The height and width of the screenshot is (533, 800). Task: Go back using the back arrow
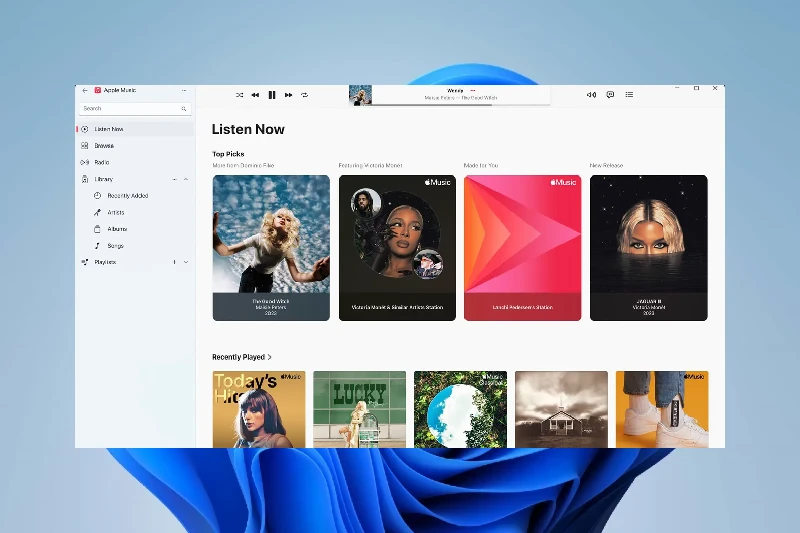[85, 90]
